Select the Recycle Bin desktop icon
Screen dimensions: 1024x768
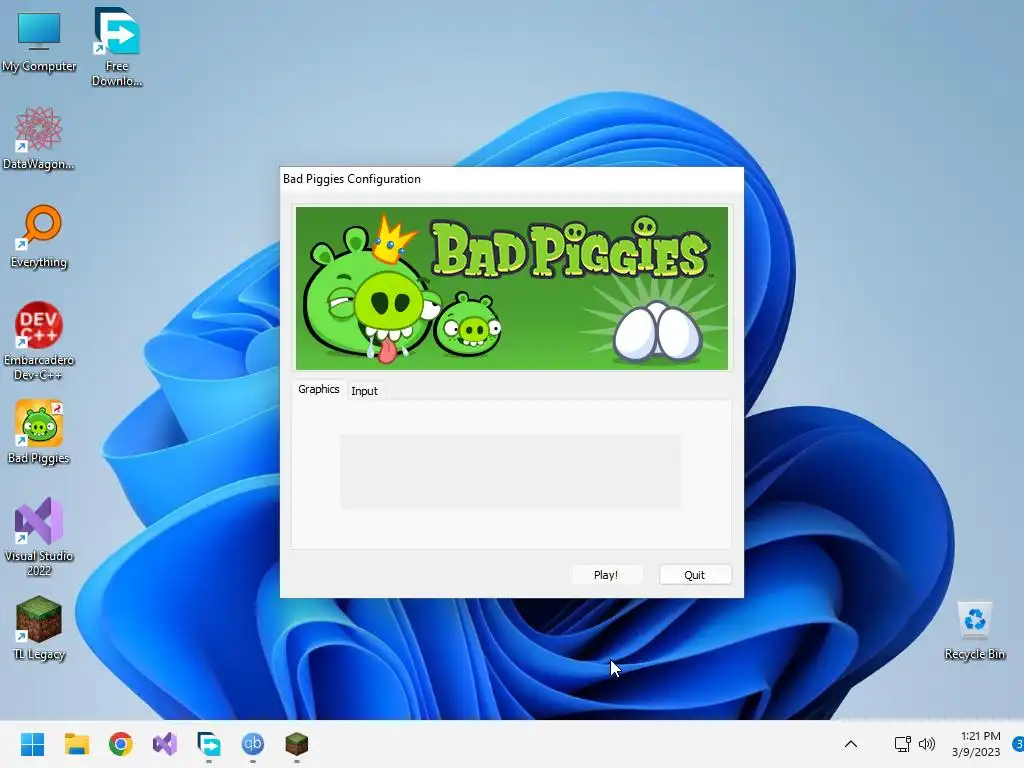pos(974,630)
